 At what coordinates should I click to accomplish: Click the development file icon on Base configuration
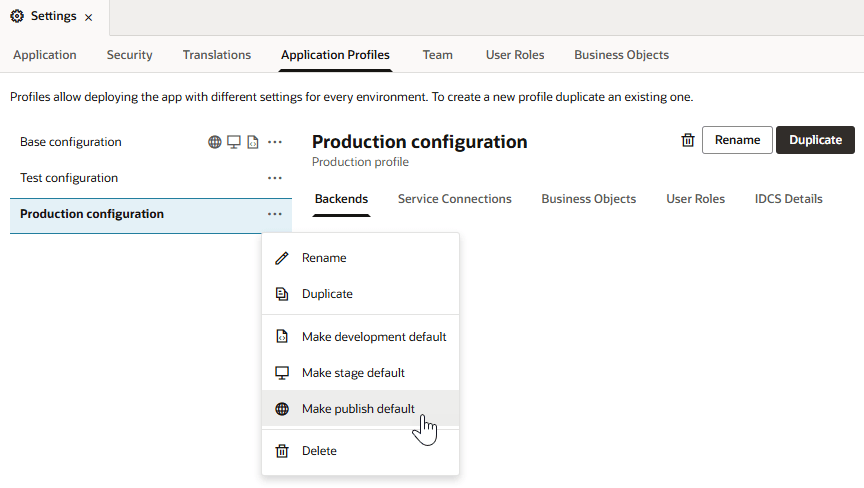(x=253, y=142)
